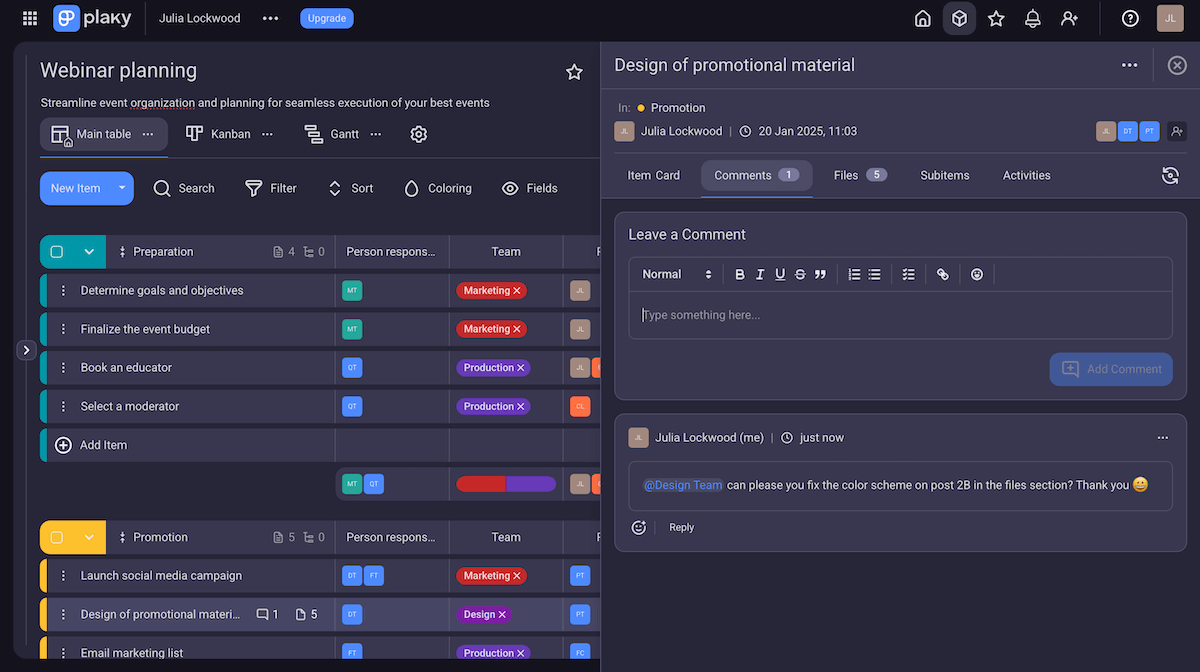Click the notifications bell icon

(x=1033, y=18)
